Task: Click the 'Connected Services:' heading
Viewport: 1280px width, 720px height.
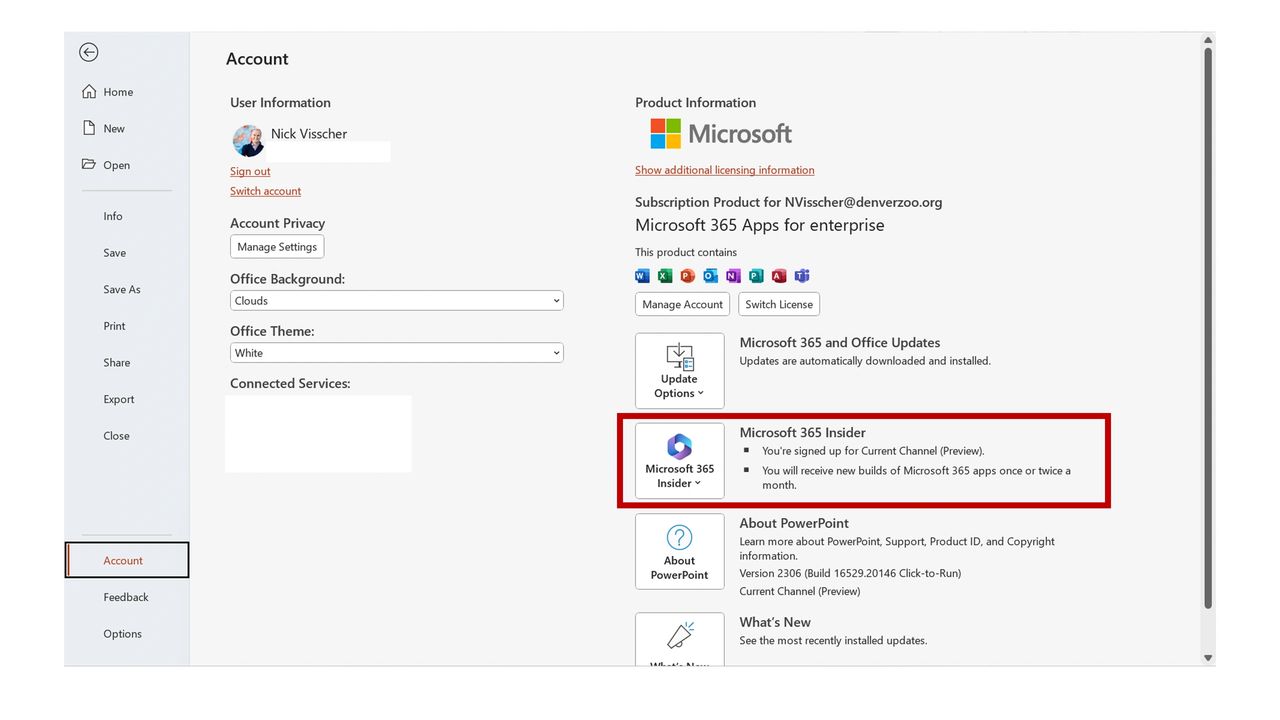Action: [290, 383]
